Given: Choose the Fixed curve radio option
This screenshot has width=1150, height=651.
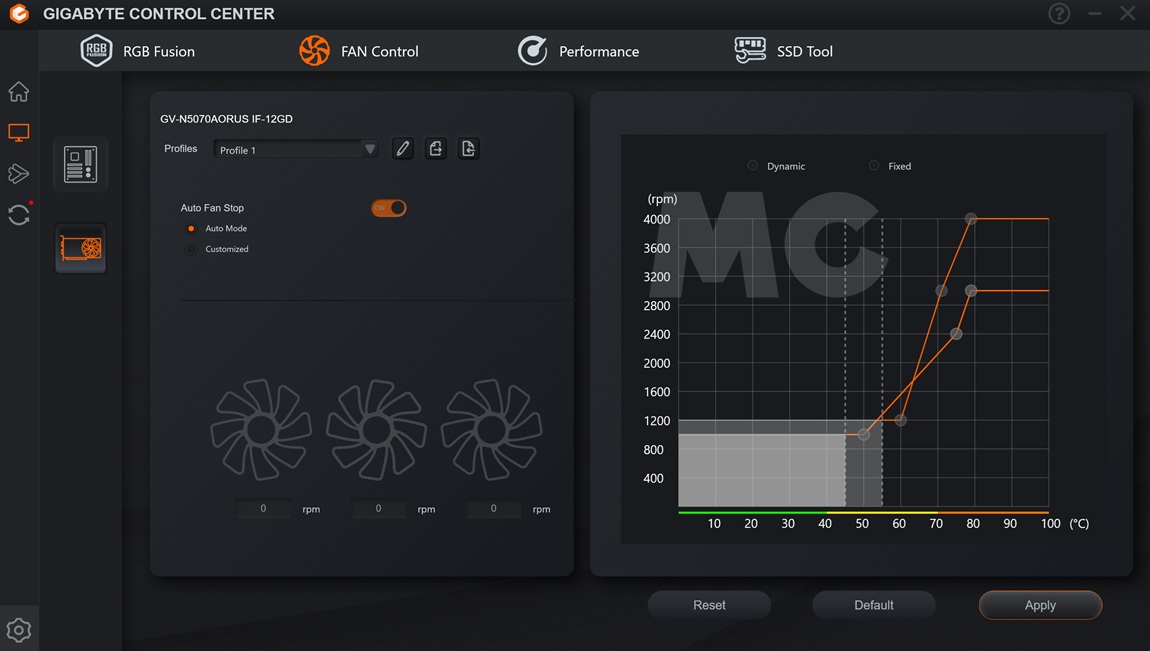Looking at the screenshot, I should pyautogui.click(x=874, y=166).
